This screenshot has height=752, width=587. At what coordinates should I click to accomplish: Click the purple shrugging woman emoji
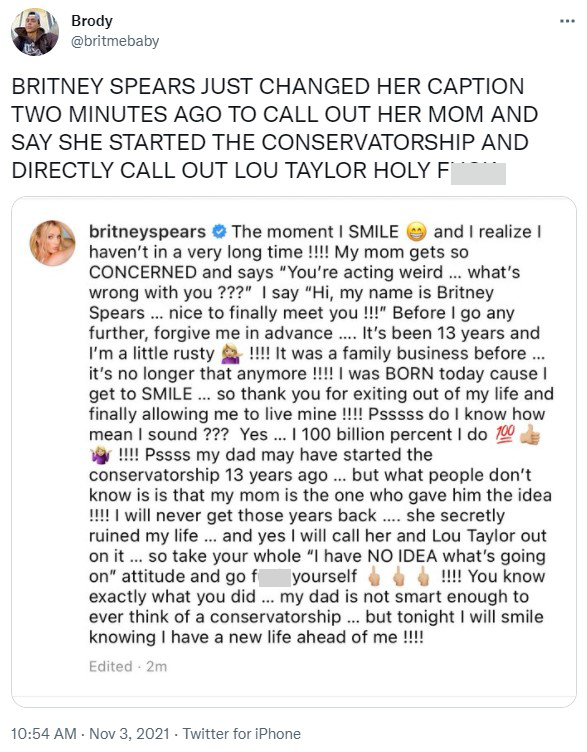101,455
